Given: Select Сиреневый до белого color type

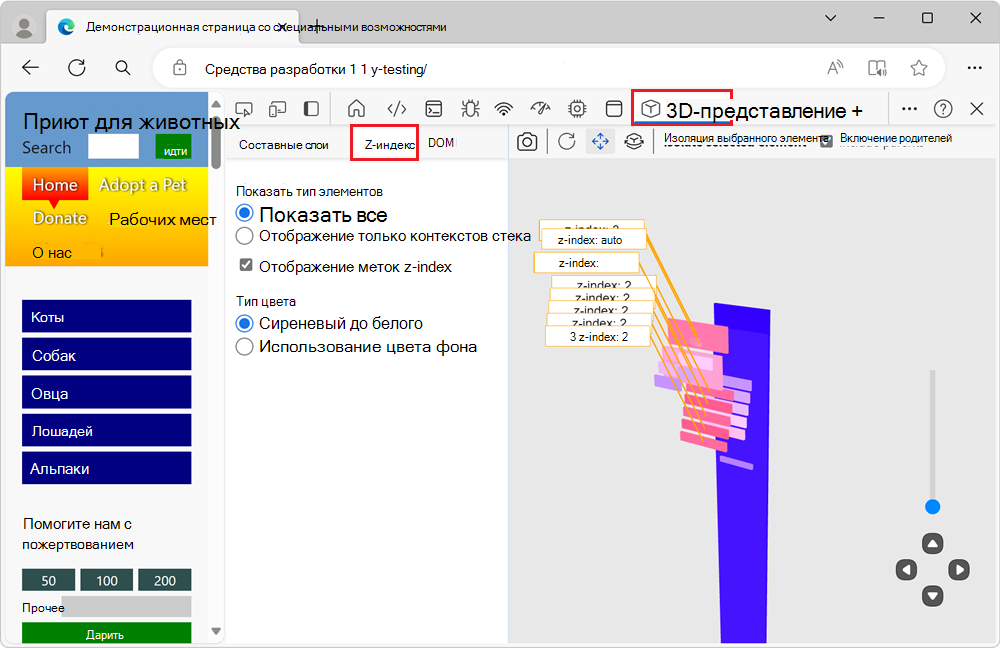Looking at the screenshot, I should point(244,323).
